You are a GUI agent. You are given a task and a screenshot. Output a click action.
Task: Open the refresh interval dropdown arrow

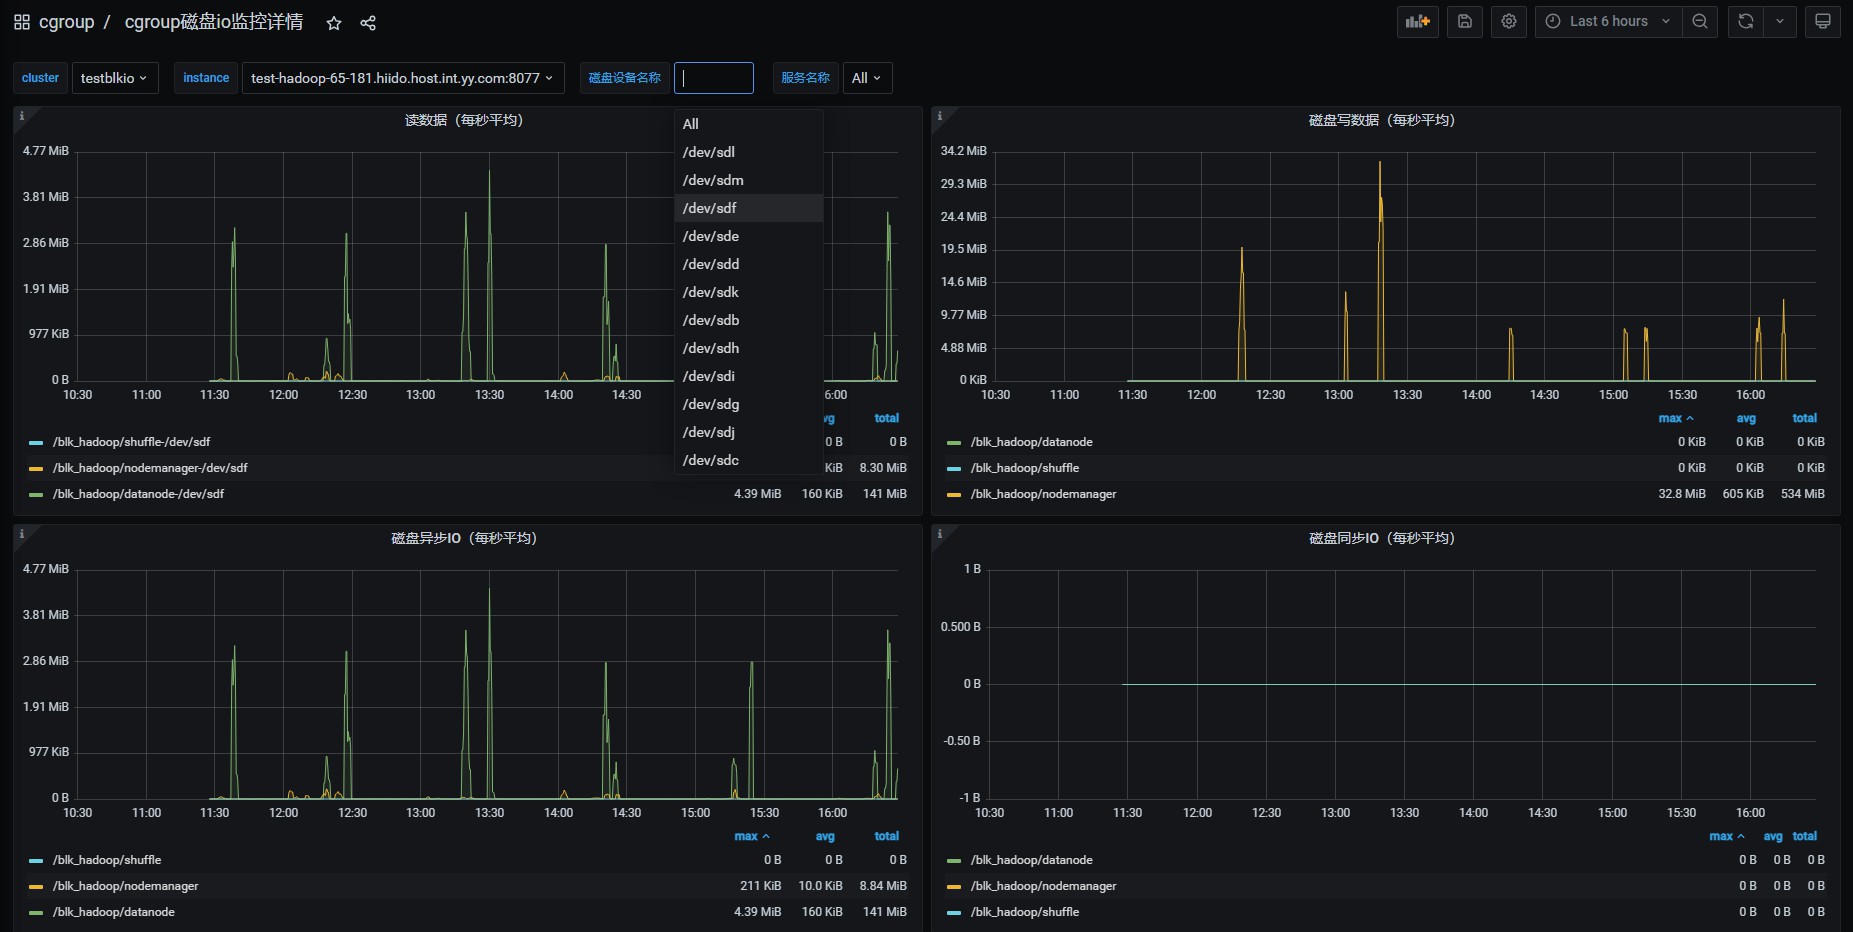click(x=1779, y=21)
